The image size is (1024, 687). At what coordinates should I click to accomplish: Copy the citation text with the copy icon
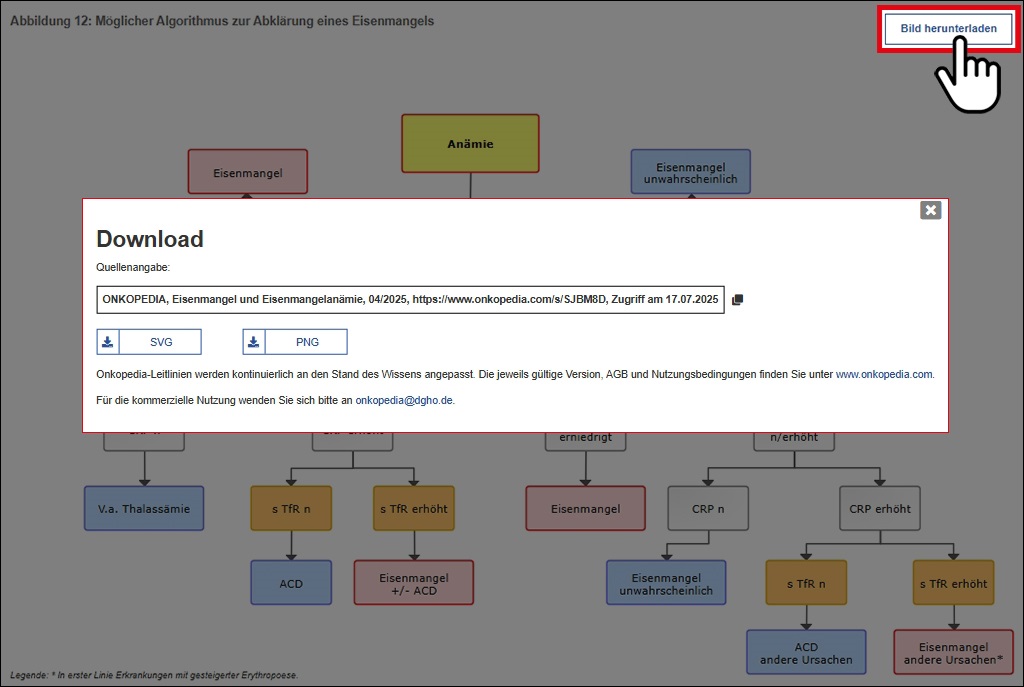[738, 299]
